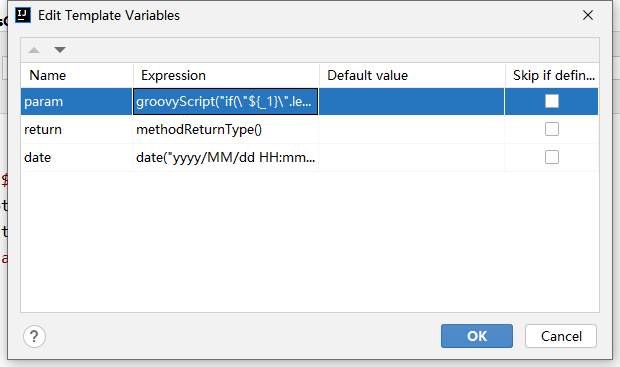This screenshot has width=620, height=367.
Task: Check Skip if defined for date
Action: click(x=552, y=157)
